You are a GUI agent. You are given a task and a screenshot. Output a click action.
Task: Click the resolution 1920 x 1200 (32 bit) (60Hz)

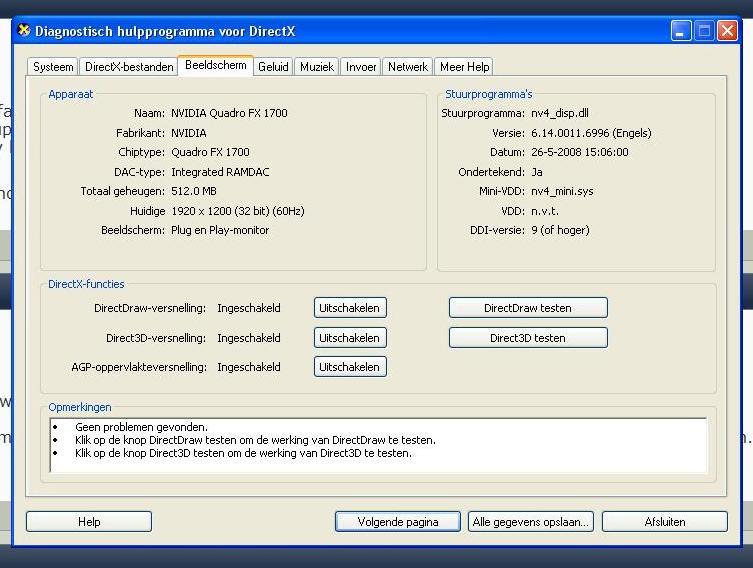pyautogui.click(x=238, y=211)
